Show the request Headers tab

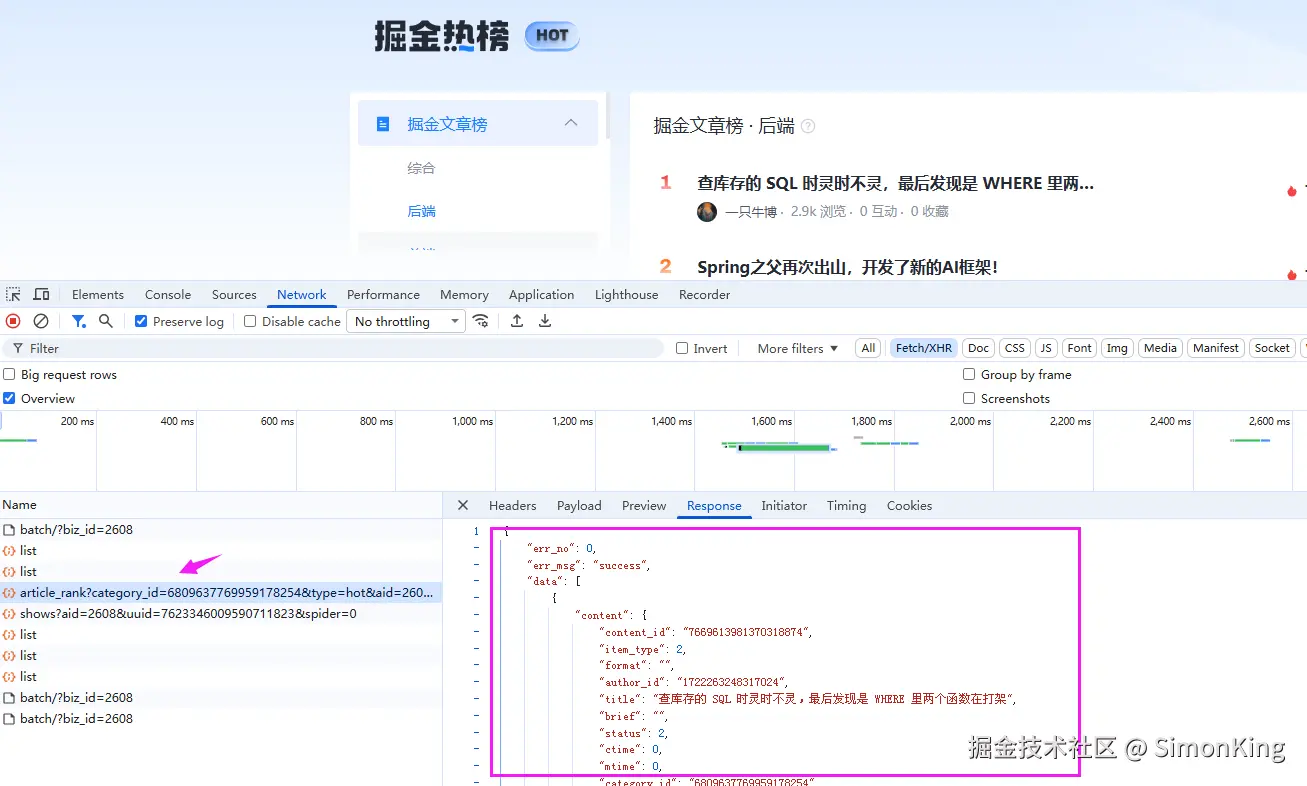tap(513, 506)
